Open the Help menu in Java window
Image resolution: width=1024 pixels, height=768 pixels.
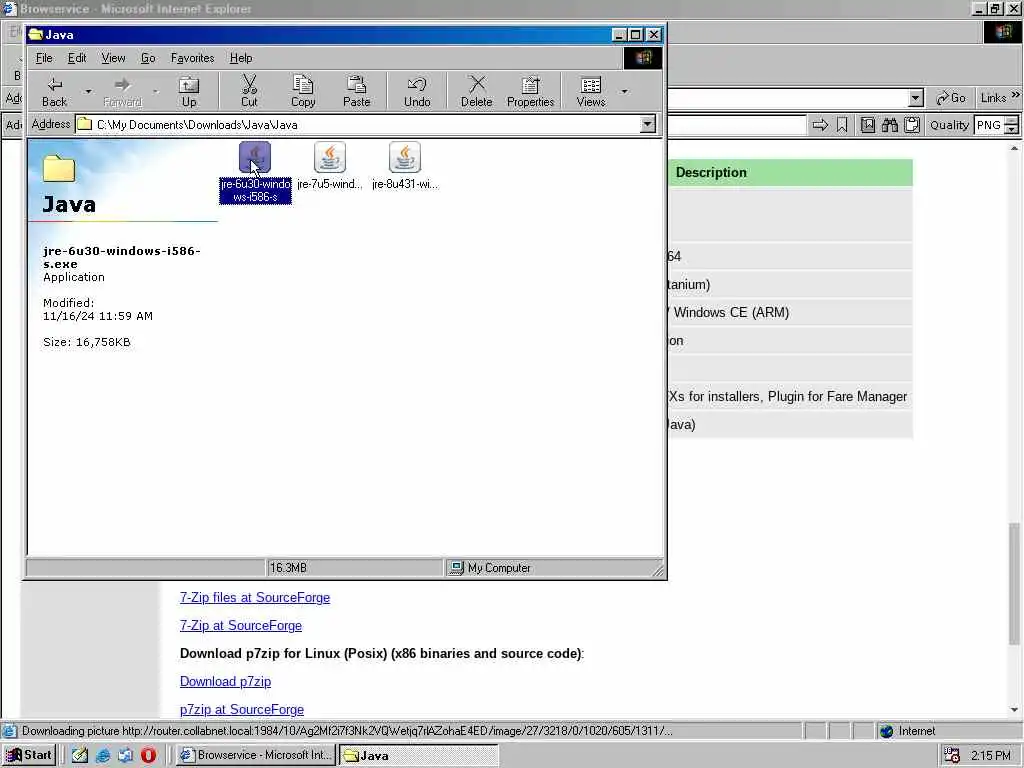point(240,58)
